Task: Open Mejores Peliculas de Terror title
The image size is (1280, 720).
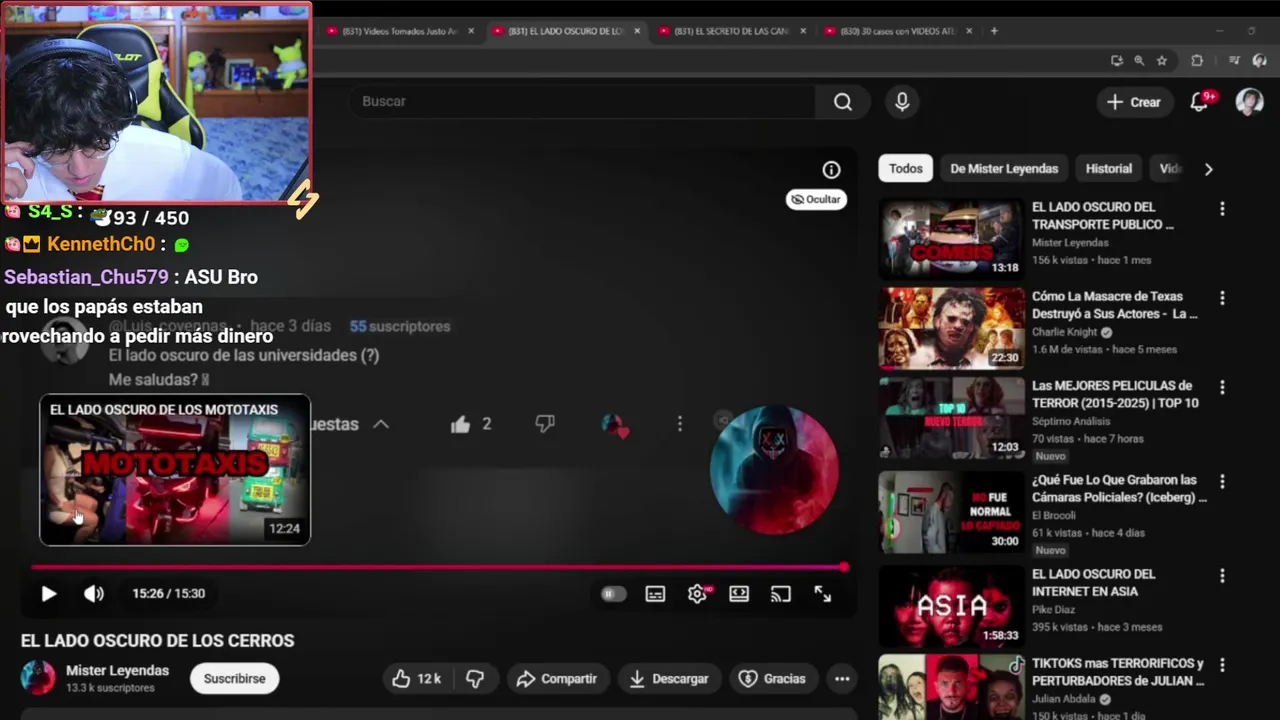Action: [1115, 394]
